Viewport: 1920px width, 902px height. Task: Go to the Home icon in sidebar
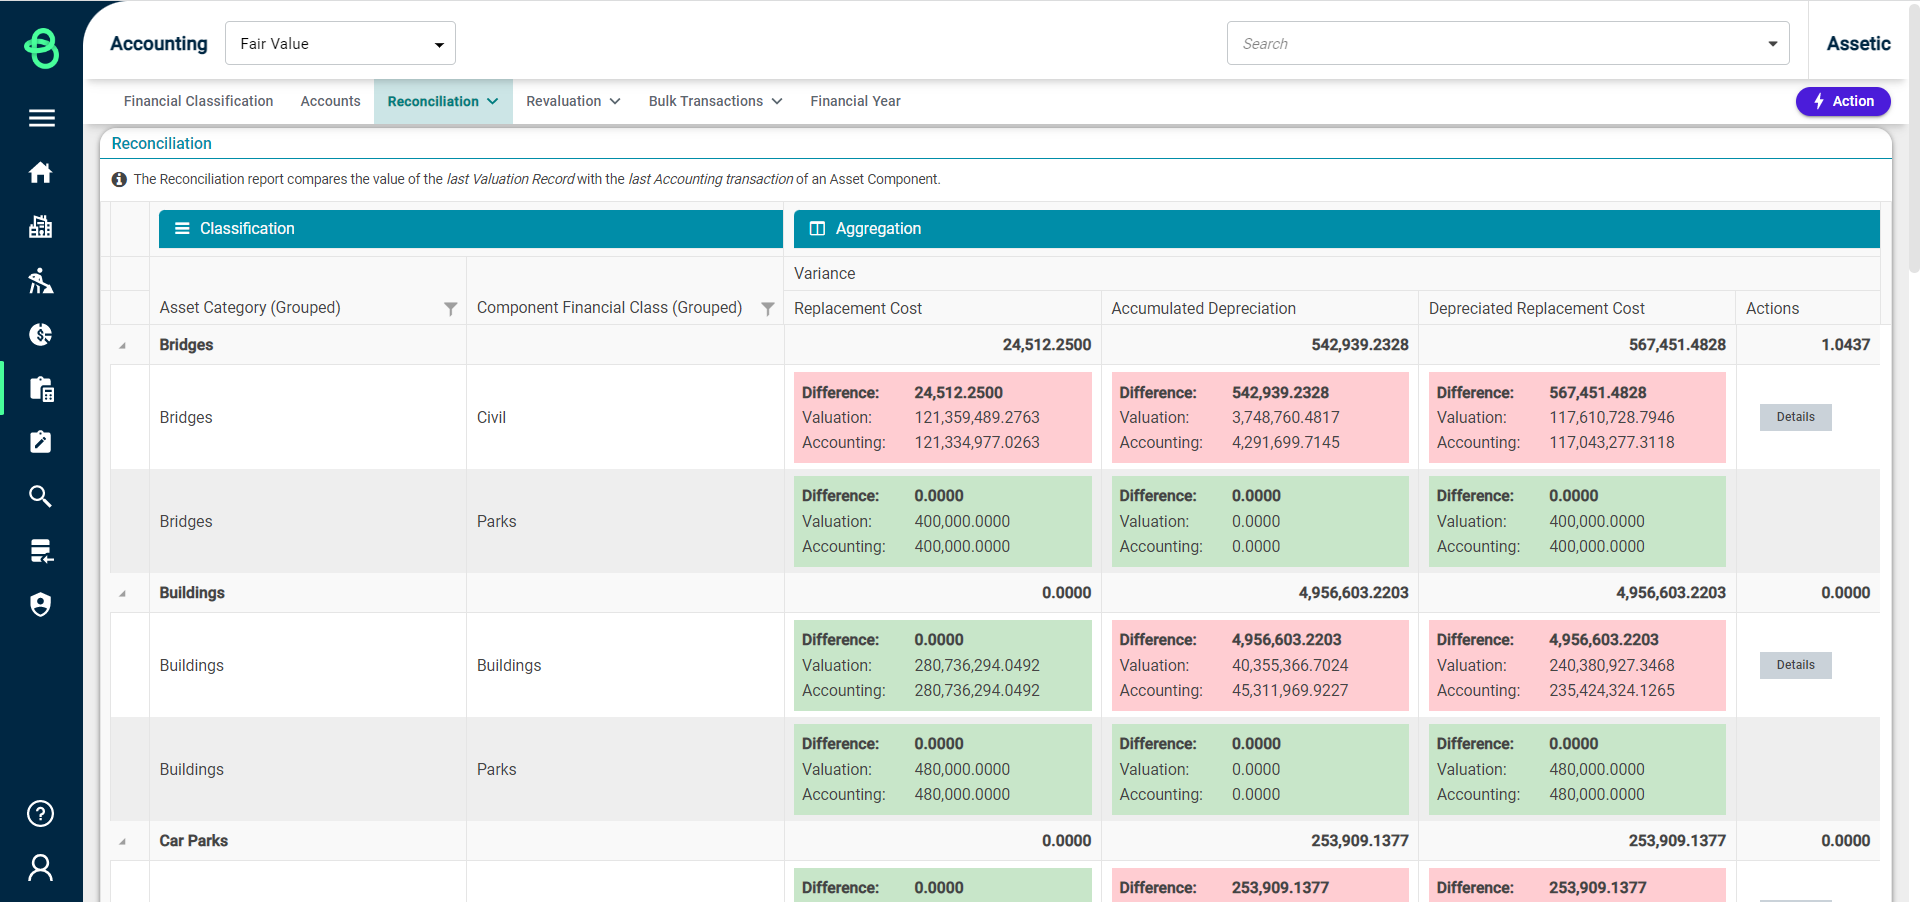[x=41, y=173]
